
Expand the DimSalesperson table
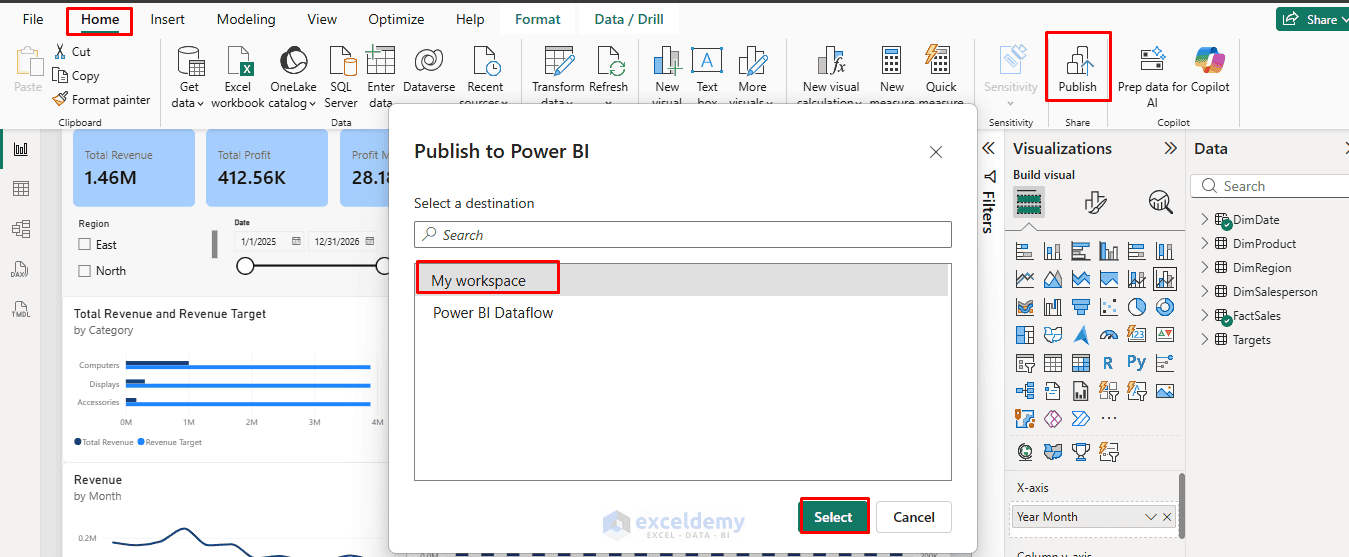tap(1205, 291)
